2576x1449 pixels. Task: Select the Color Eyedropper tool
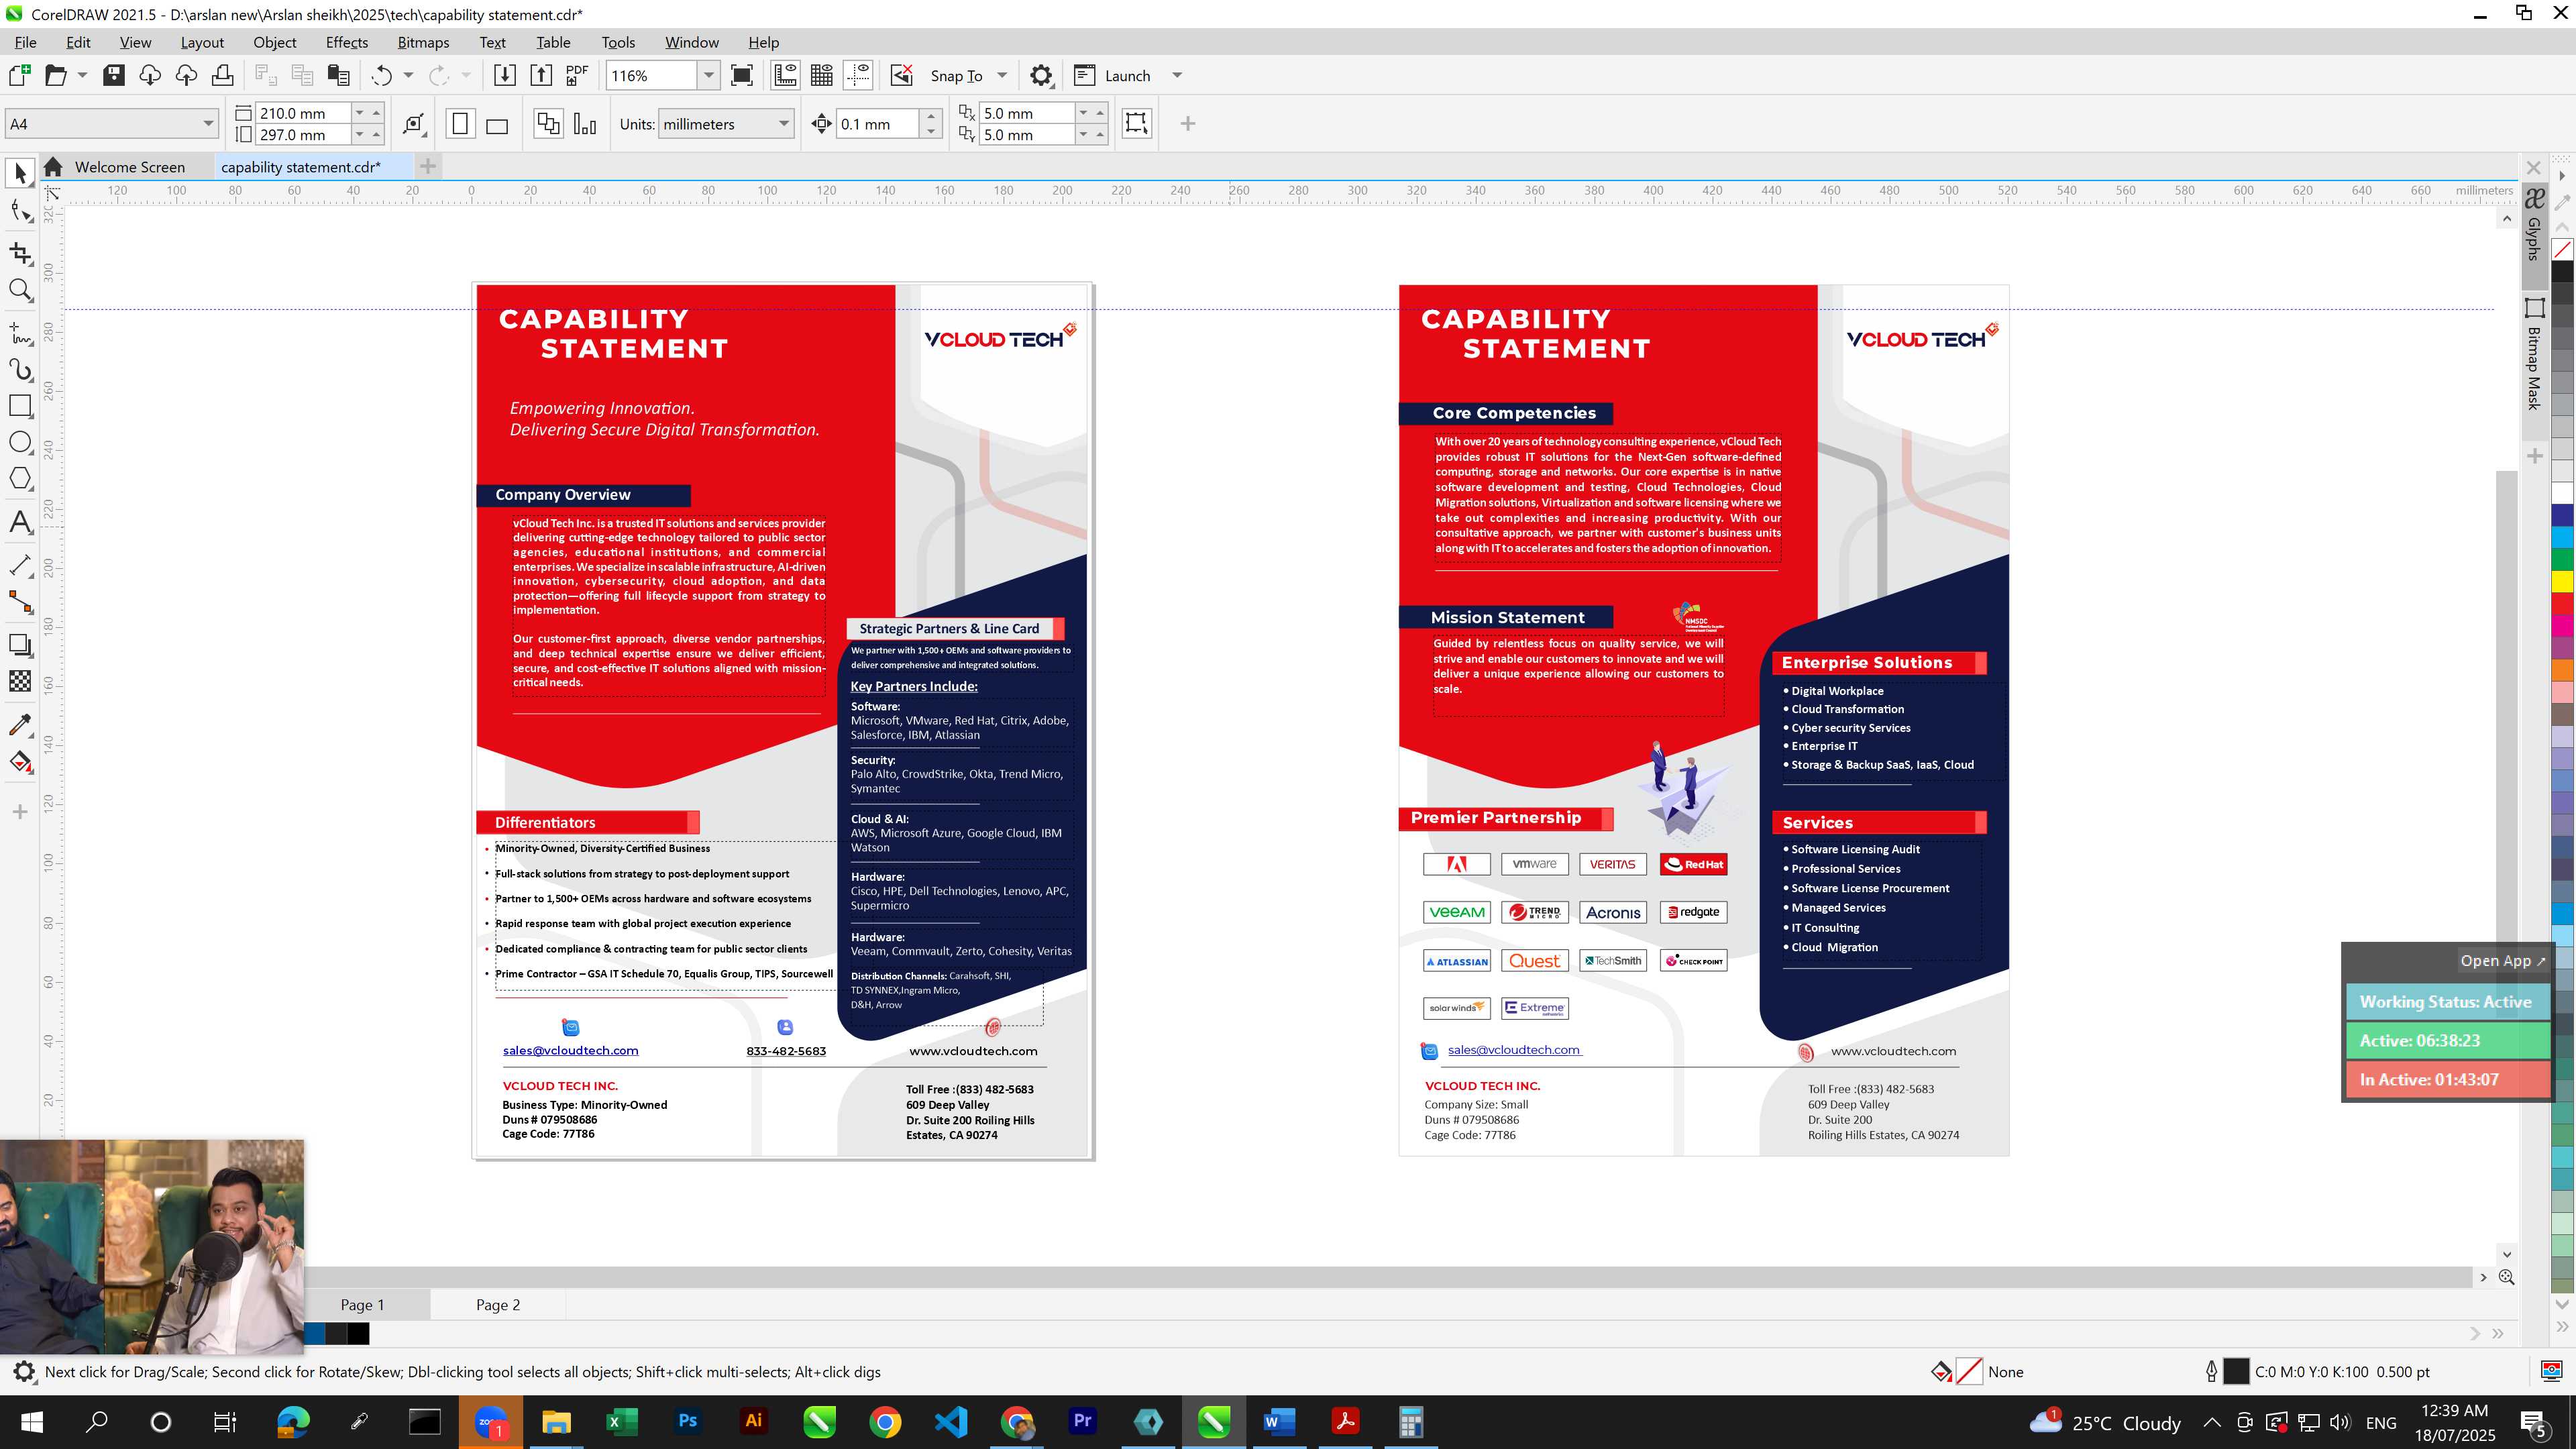(x=20, y=725)
